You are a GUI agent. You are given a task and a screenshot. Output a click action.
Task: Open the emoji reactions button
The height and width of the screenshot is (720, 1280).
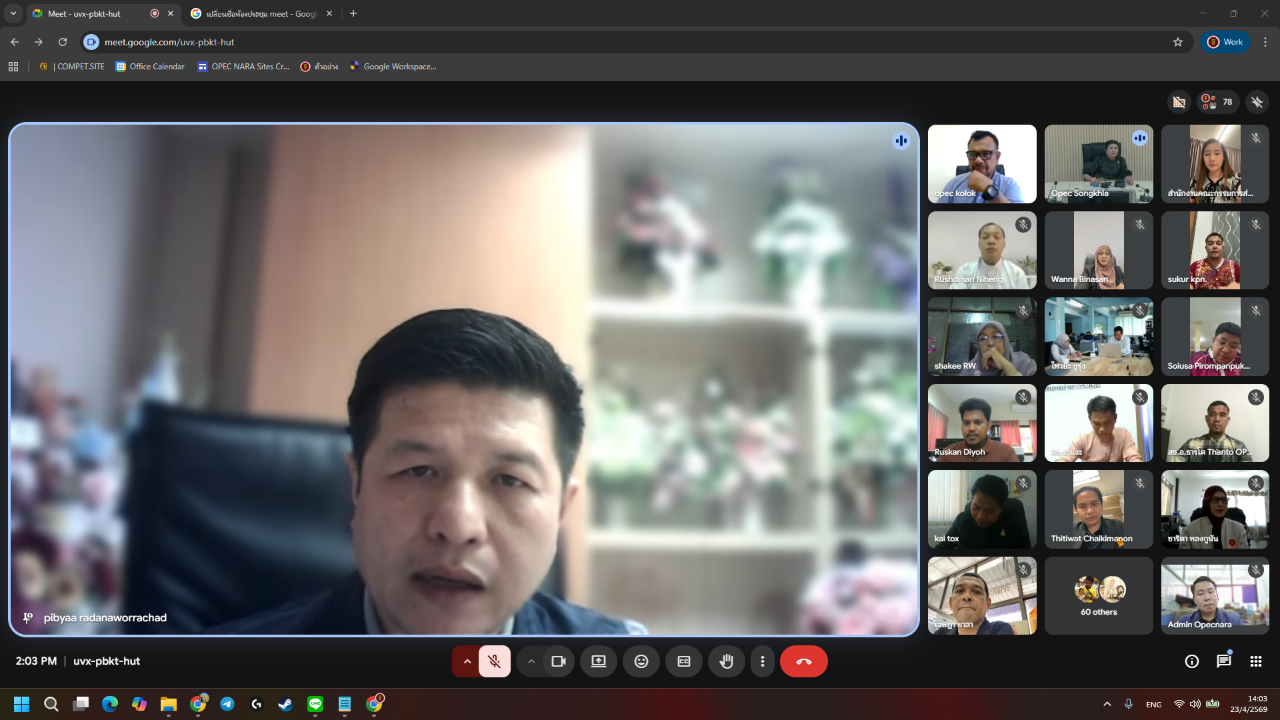641,661
